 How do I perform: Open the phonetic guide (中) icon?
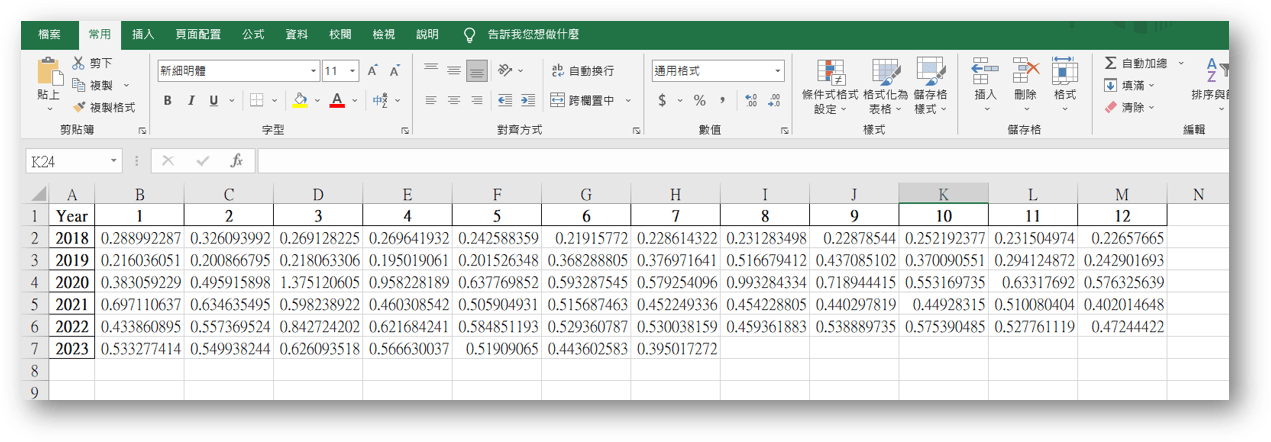pos(380,100)
